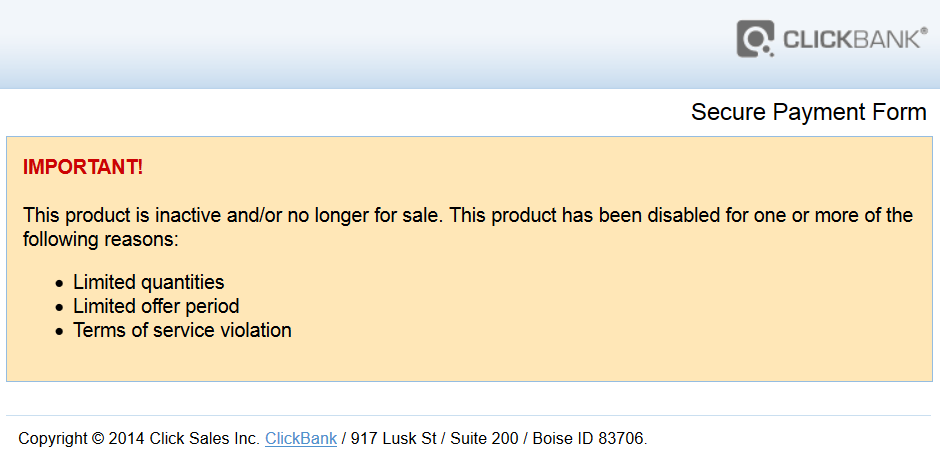Select the Terms of service violation item

pyautogui.click(x=182, y=330)
